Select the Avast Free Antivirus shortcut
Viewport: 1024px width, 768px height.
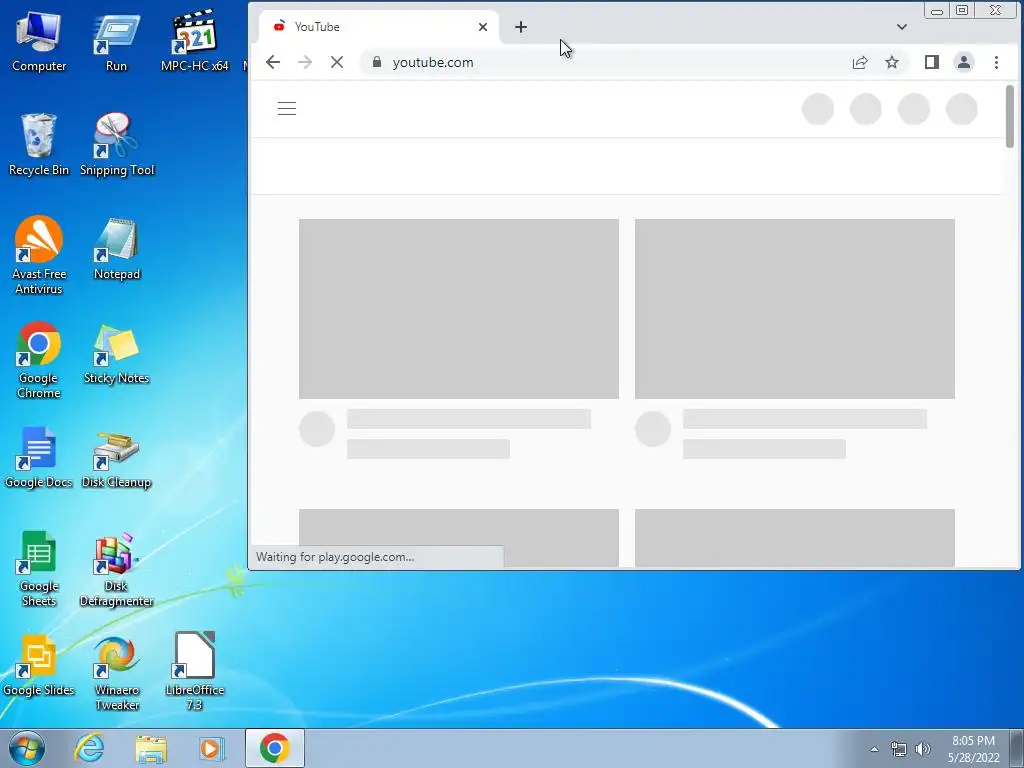pos(39,256)
